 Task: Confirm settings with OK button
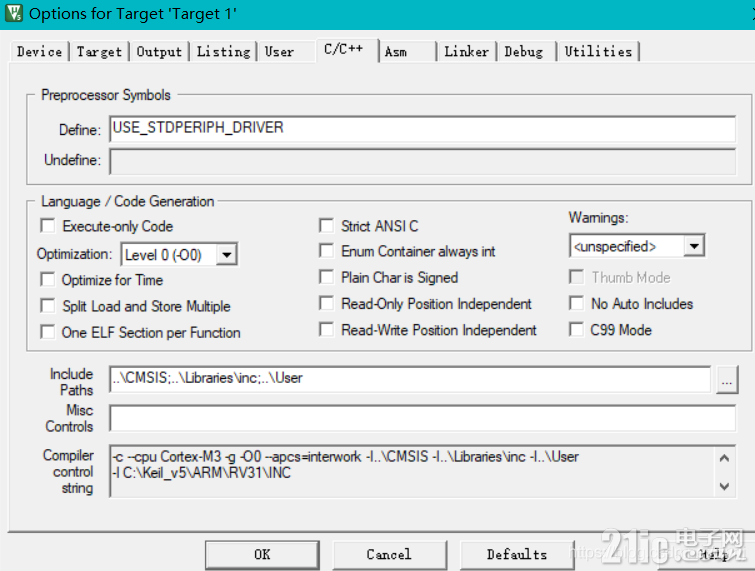pyautogui.click(x=262, y=555)
